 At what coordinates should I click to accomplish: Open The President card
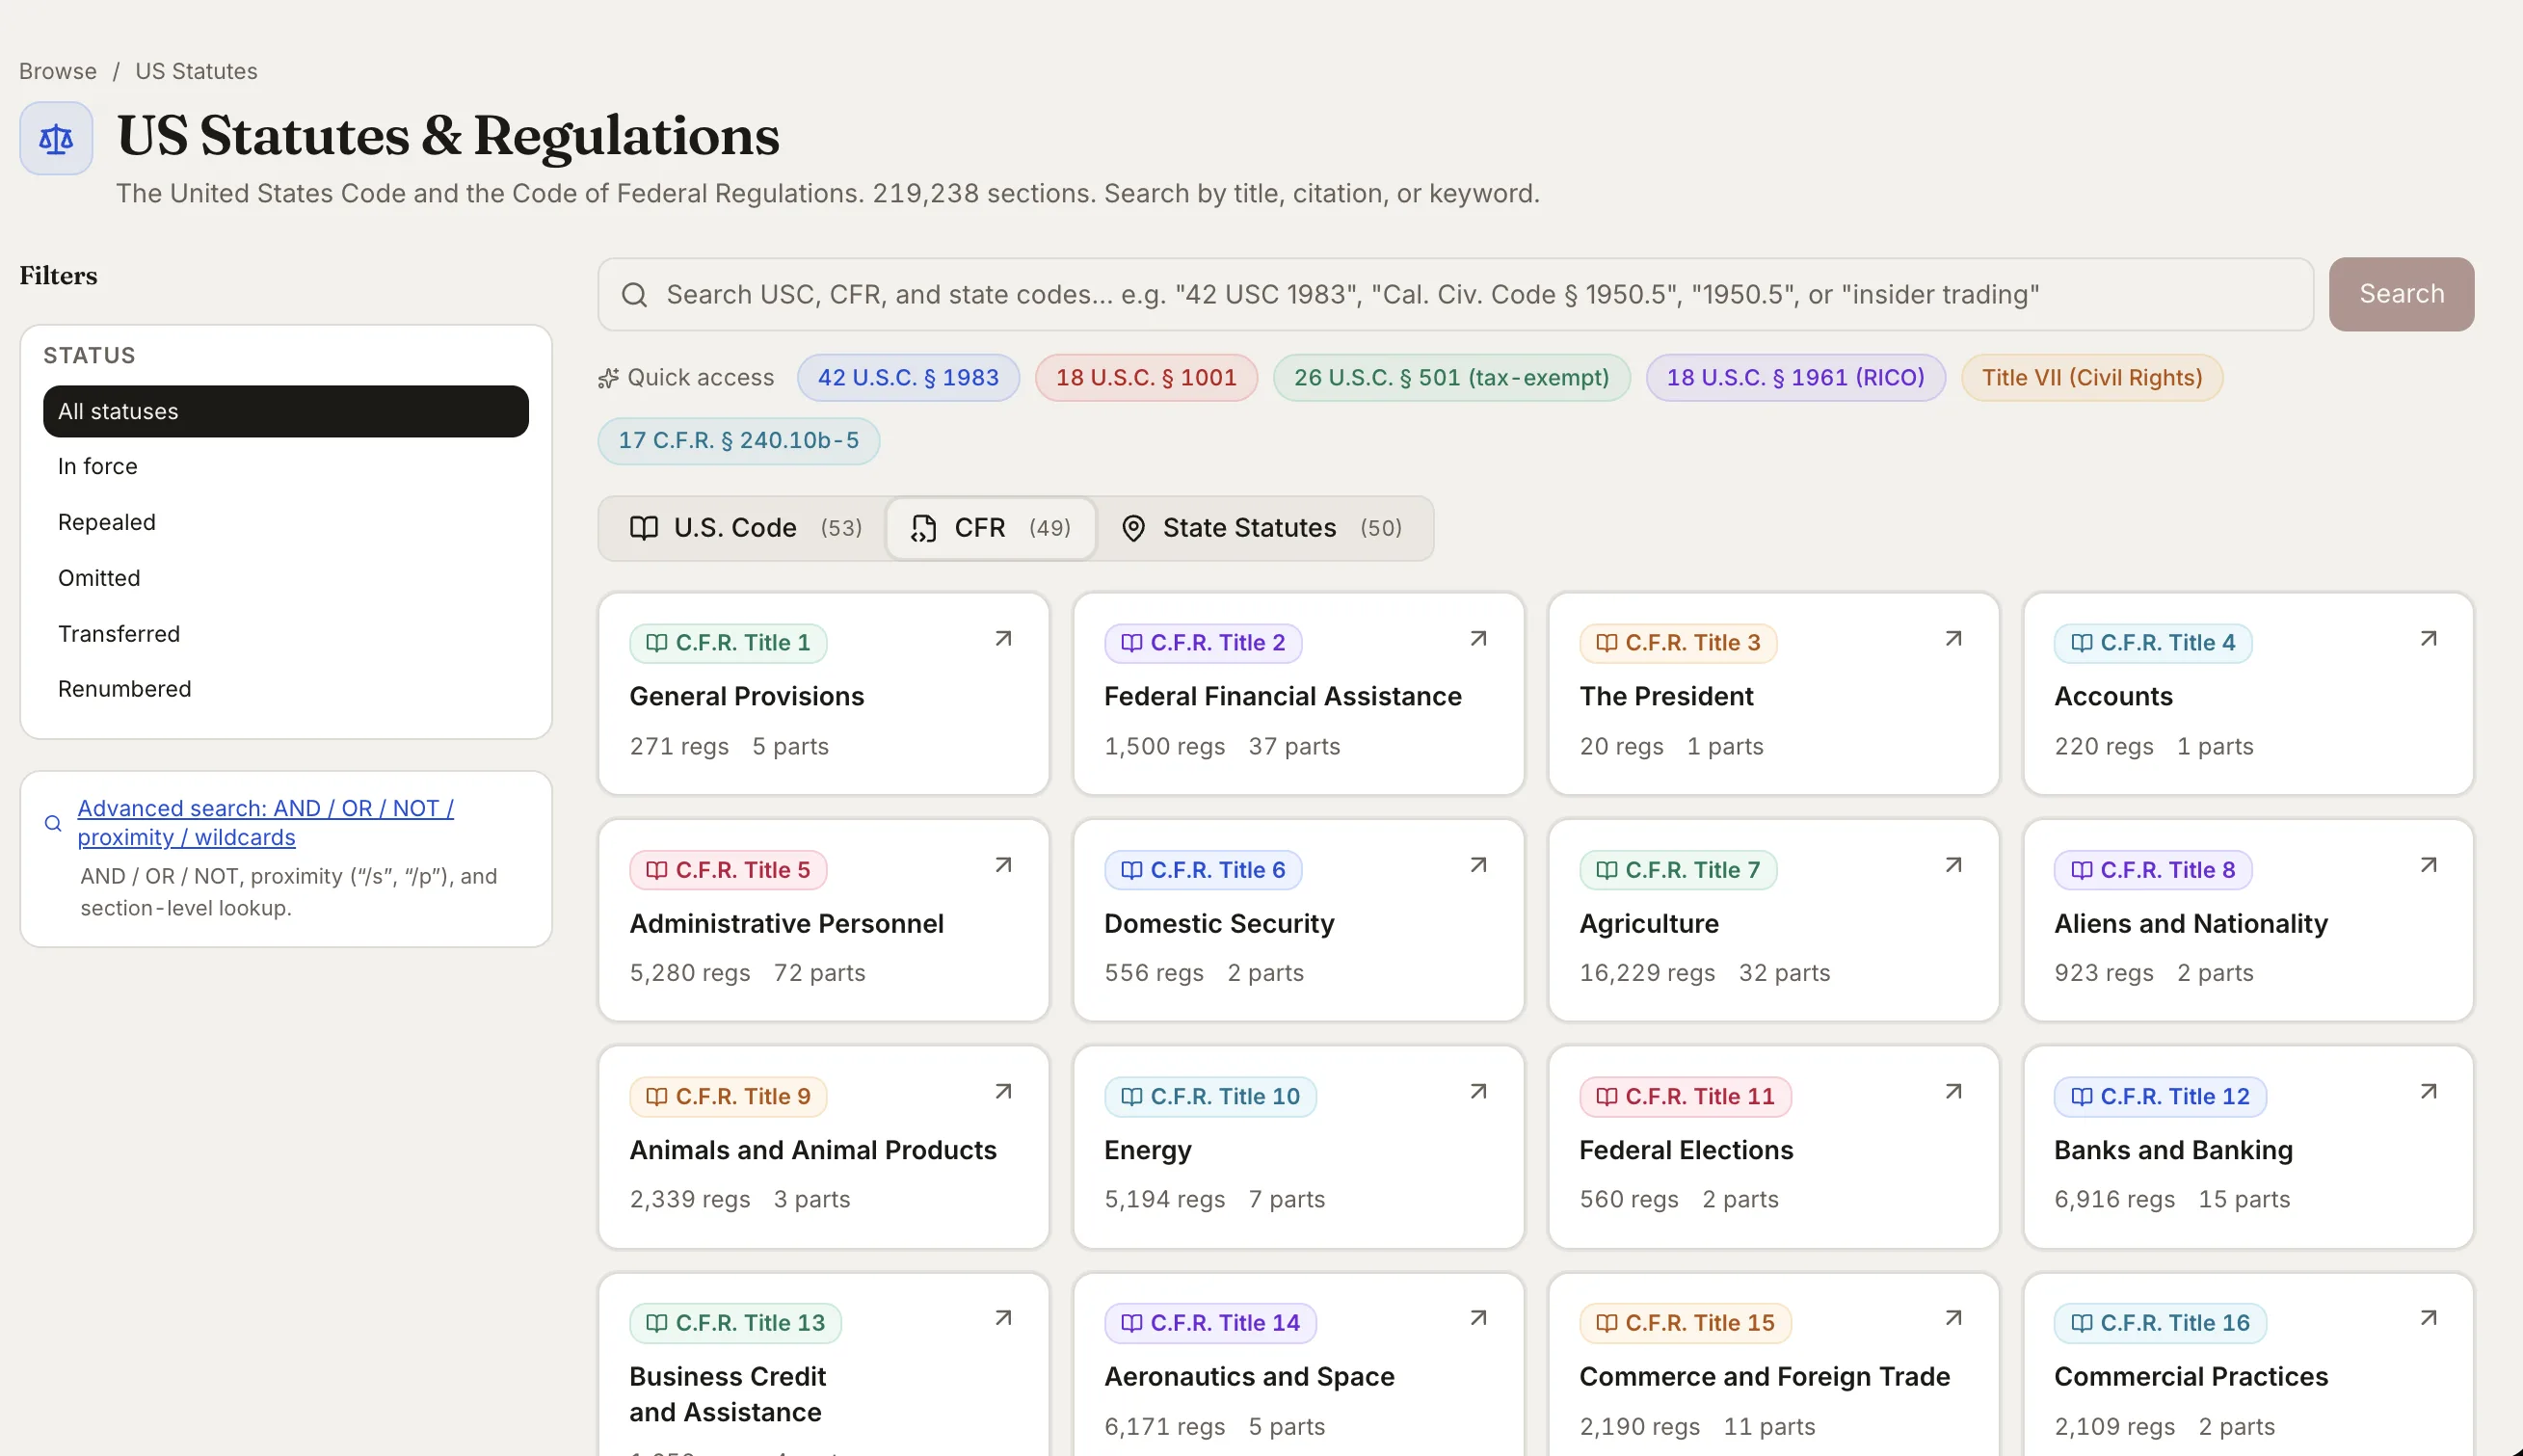click(1773, 694)
